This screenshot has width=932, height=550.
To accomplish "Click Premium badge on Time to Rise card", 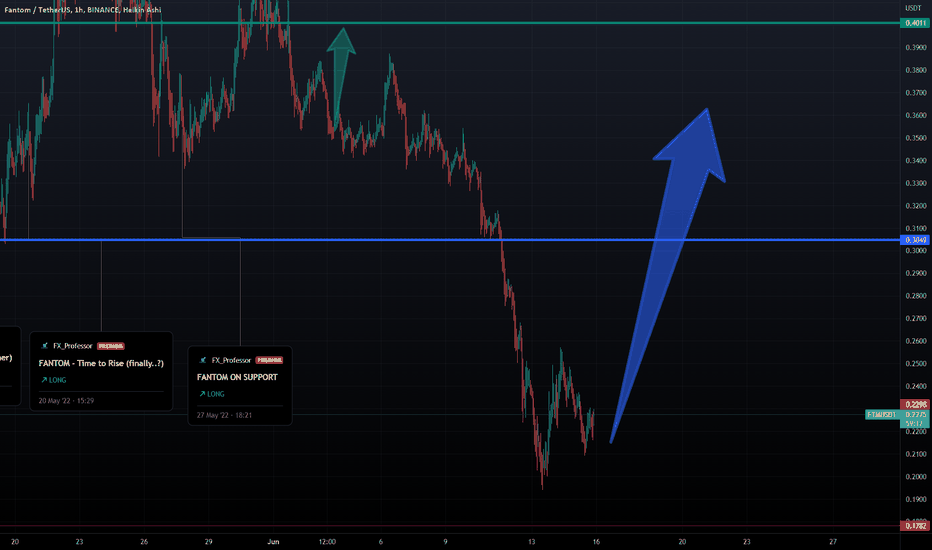I will 111,345.
